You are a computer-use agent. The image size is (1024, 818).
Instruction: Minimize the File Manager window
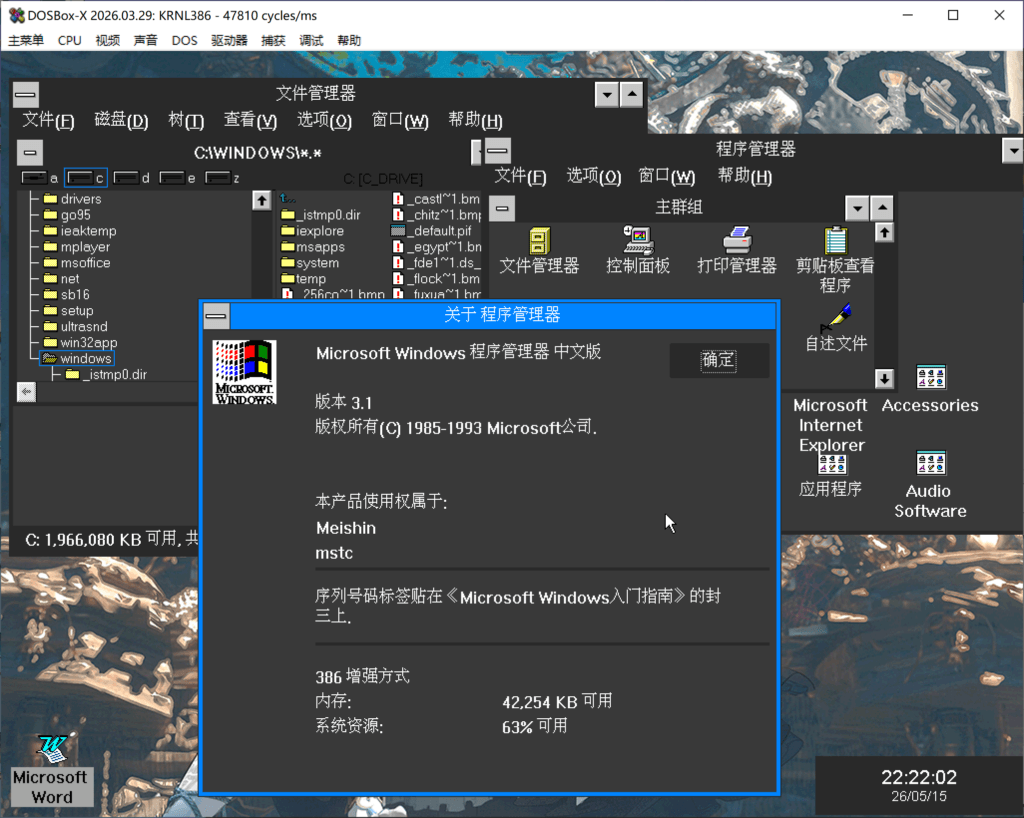[607, 95]
